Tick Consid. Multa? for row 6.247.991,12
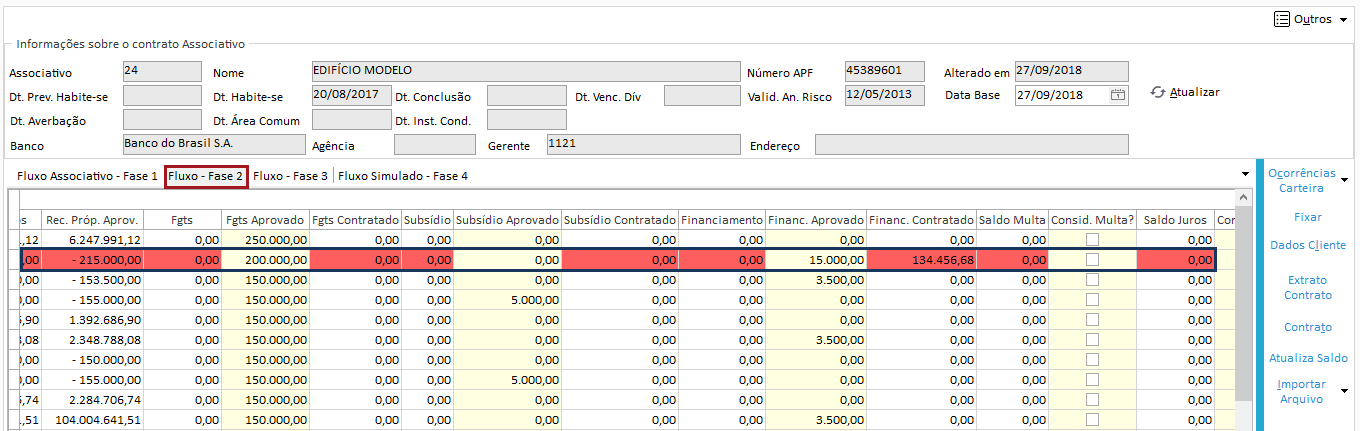Screen dimensions: 1360x431 pos(1092,240)
